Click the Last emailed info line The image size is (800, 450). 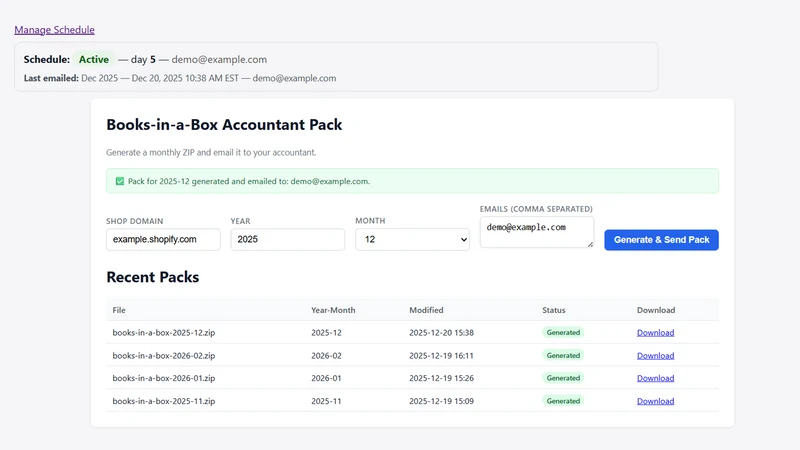[180, 78]
